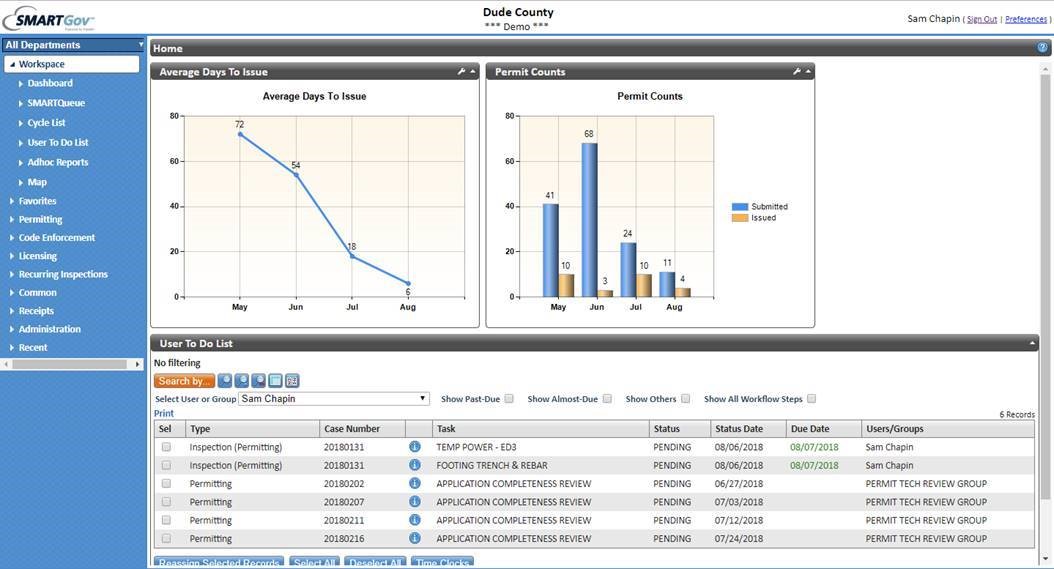
Task: Click wrench settings on Average Days To Issue panel
Action: [461, 72]
